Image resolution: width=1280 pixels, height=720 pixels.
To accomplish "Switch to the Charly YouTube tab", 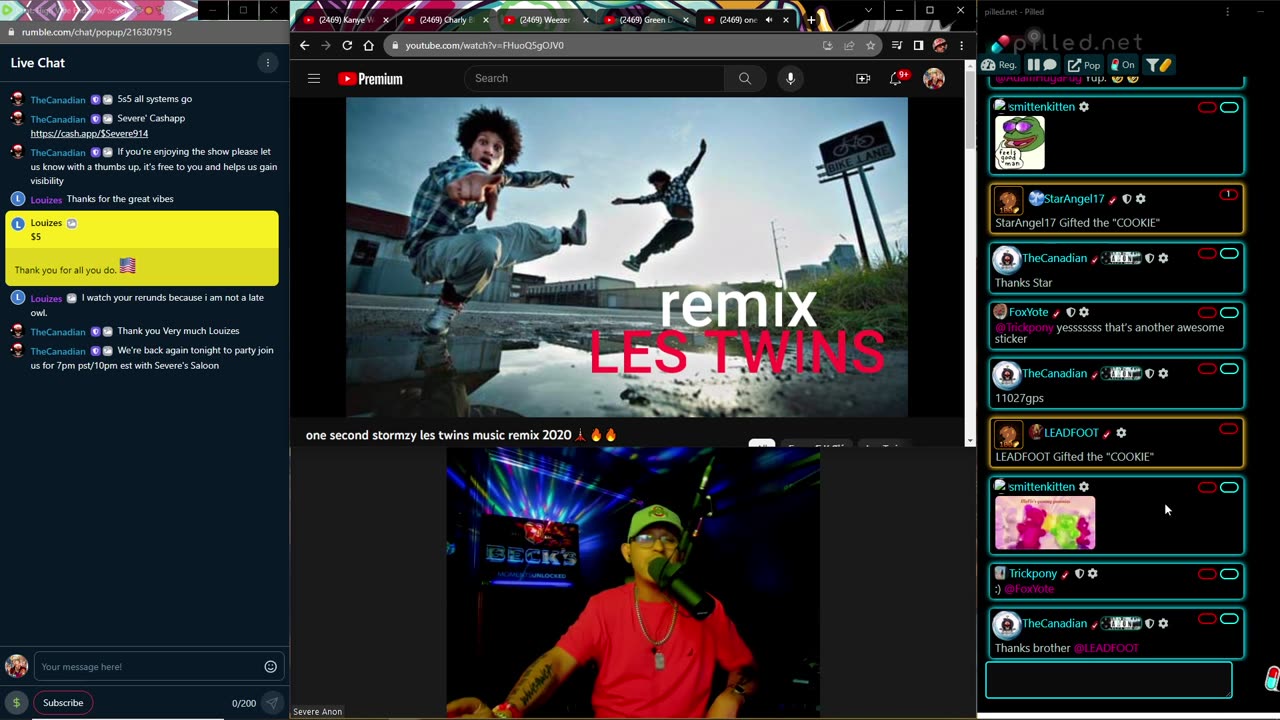I will [446, 20].
